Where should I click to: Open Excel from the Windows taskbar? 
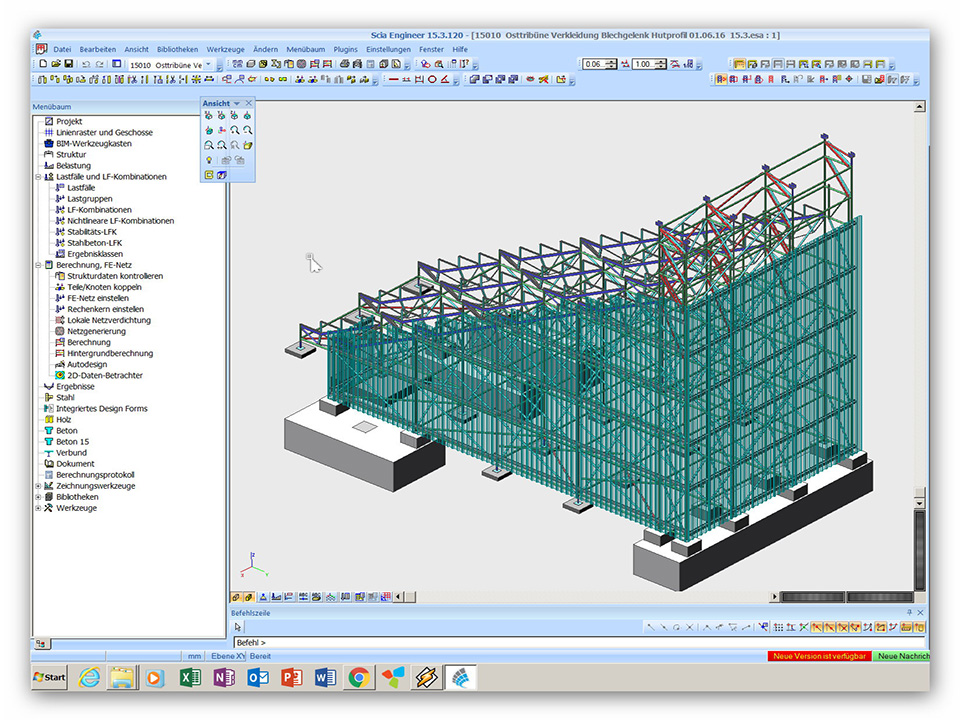pyautogui.click(x=190, y=677)
